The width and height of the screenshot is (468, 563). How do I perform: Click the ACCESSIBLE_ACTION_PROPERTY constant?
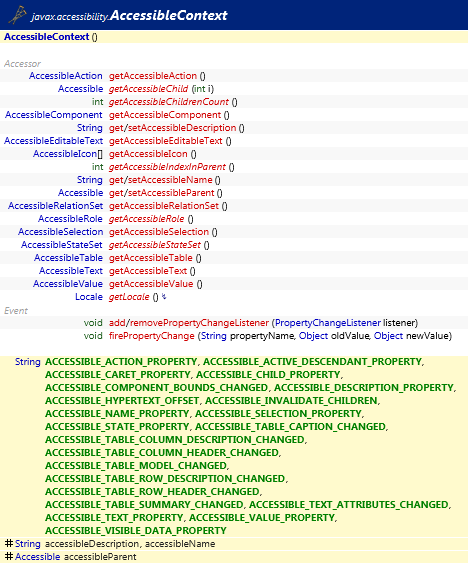point(121,362)
